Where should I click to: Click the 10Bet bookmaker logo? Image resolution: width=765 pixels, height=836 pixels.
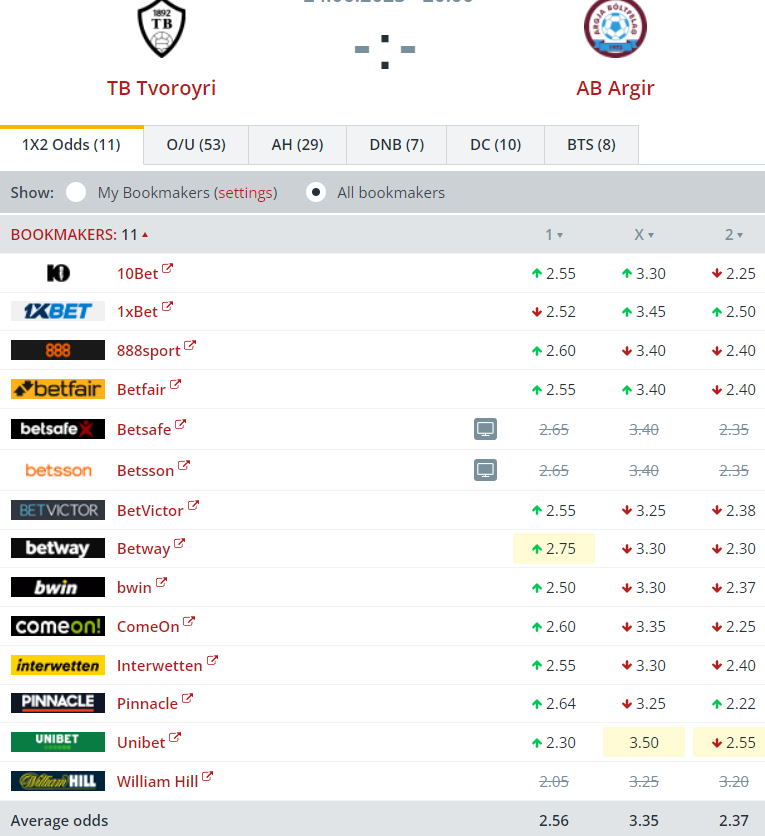click(x=58, y=273)
